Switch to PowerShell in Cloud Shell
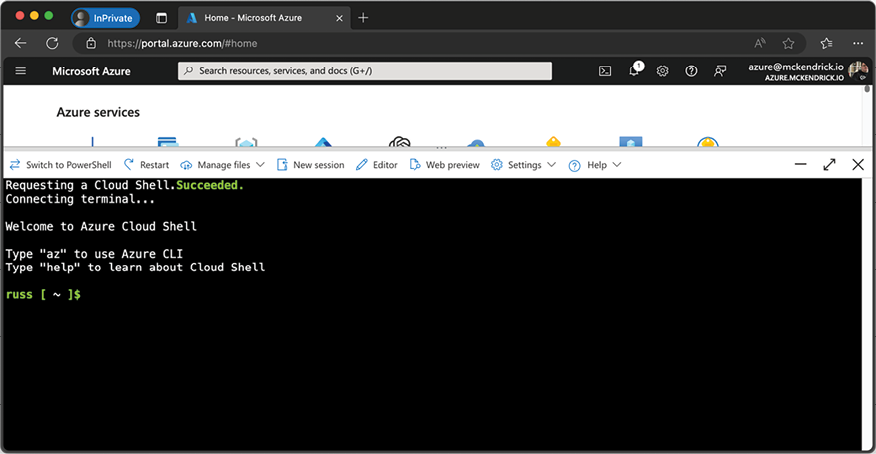Image resolution: width=876 pixels, height=454 pixels. [x=60, y=165]
